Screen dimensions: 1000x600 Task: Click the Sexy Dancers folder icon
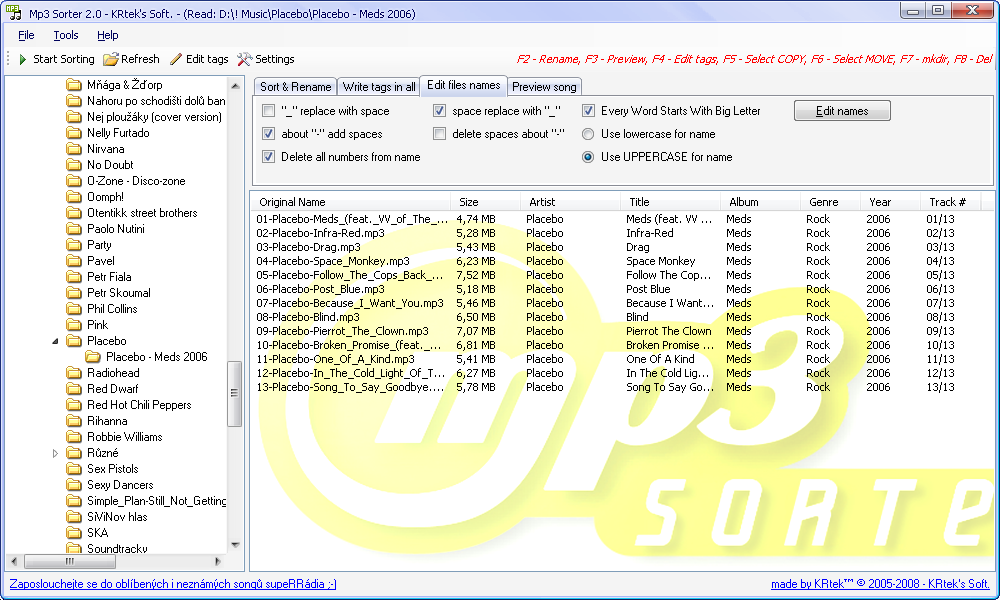(x=74, y=485)
